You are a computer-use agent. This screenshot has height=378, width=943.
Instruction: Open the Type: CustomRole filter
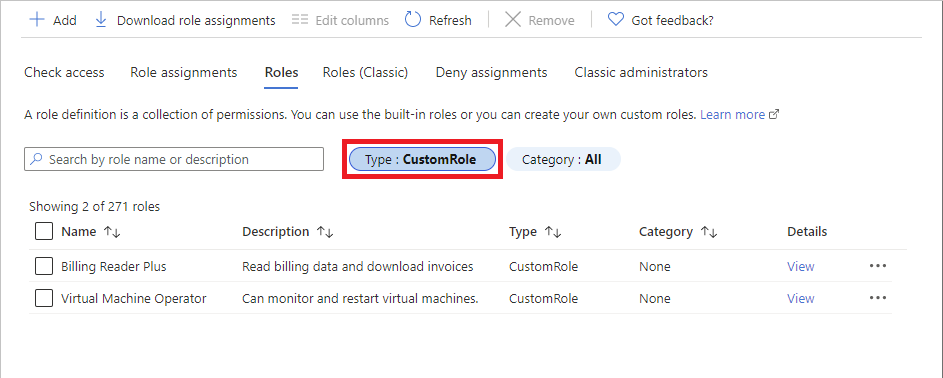click(422, 160)
